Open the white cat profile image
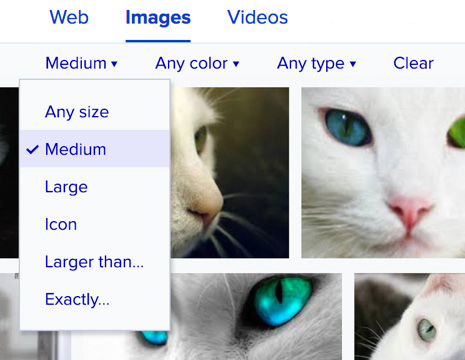This screenshot has width=465, height=360. [x=230, y=172]
